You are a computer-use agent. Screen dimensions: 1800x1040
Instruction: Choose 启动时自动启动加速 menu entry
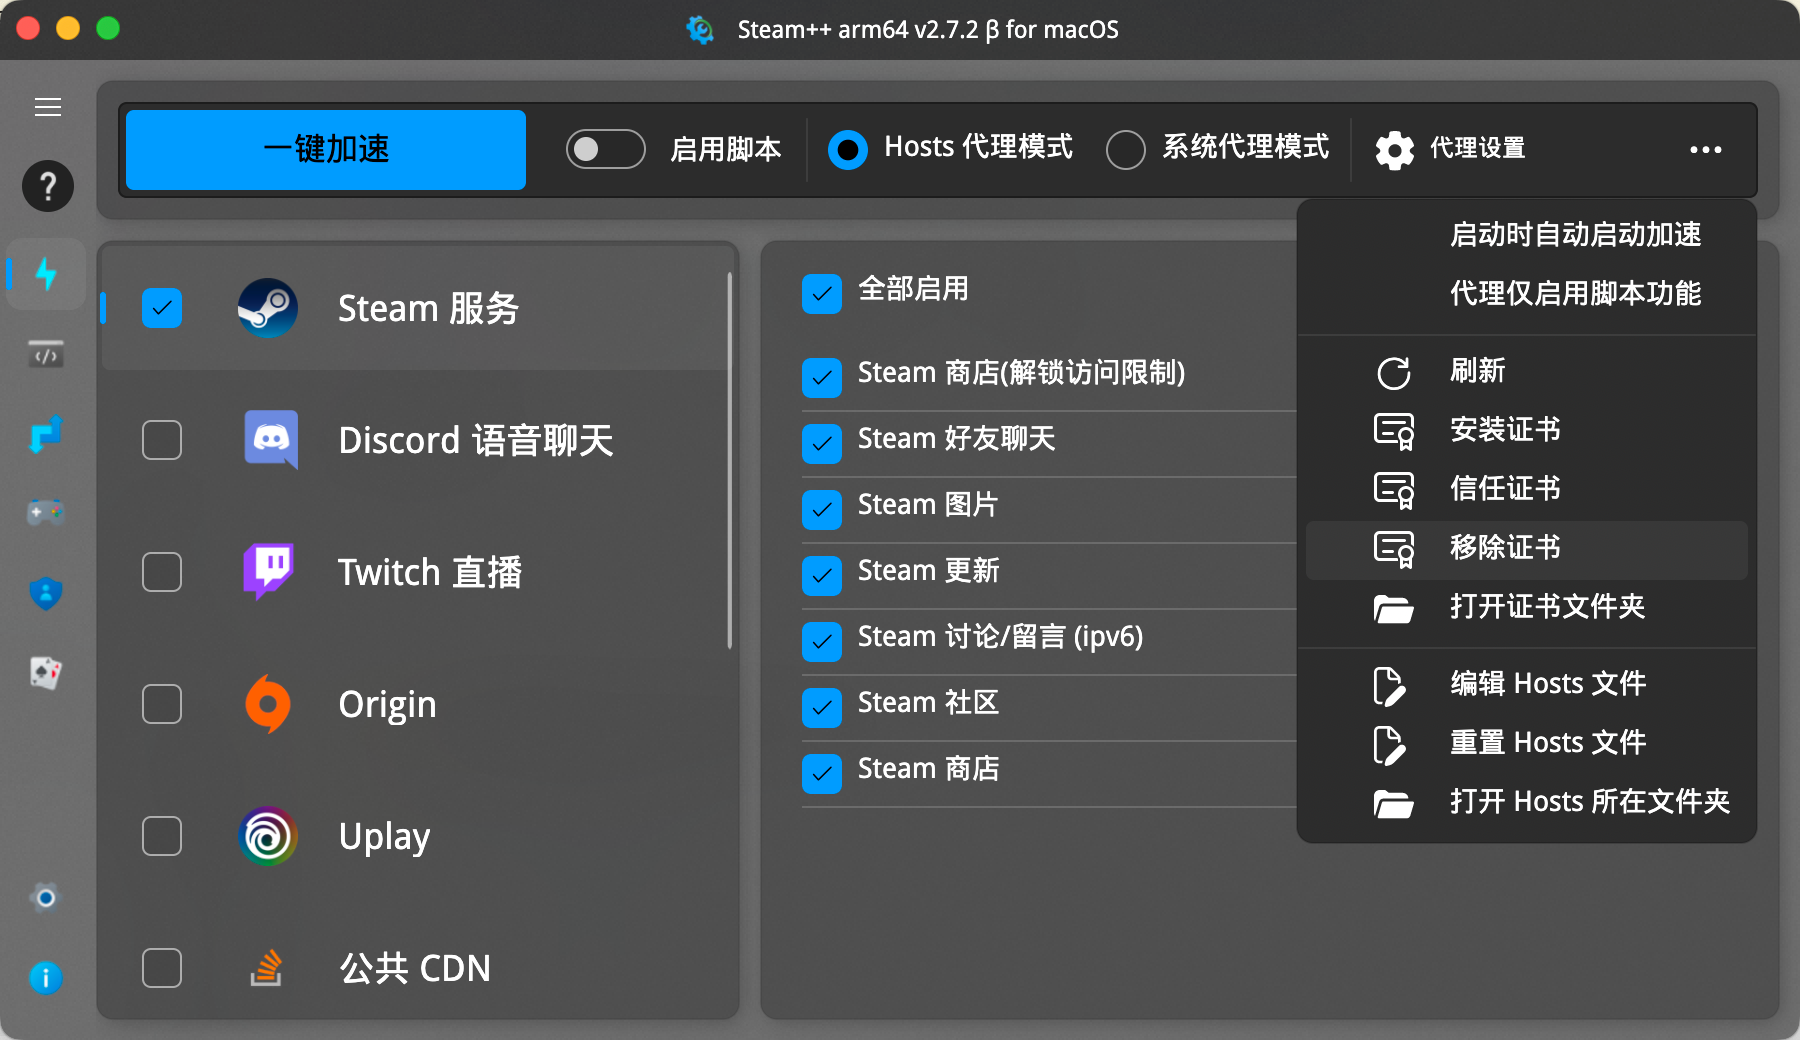pos(1526,235)
